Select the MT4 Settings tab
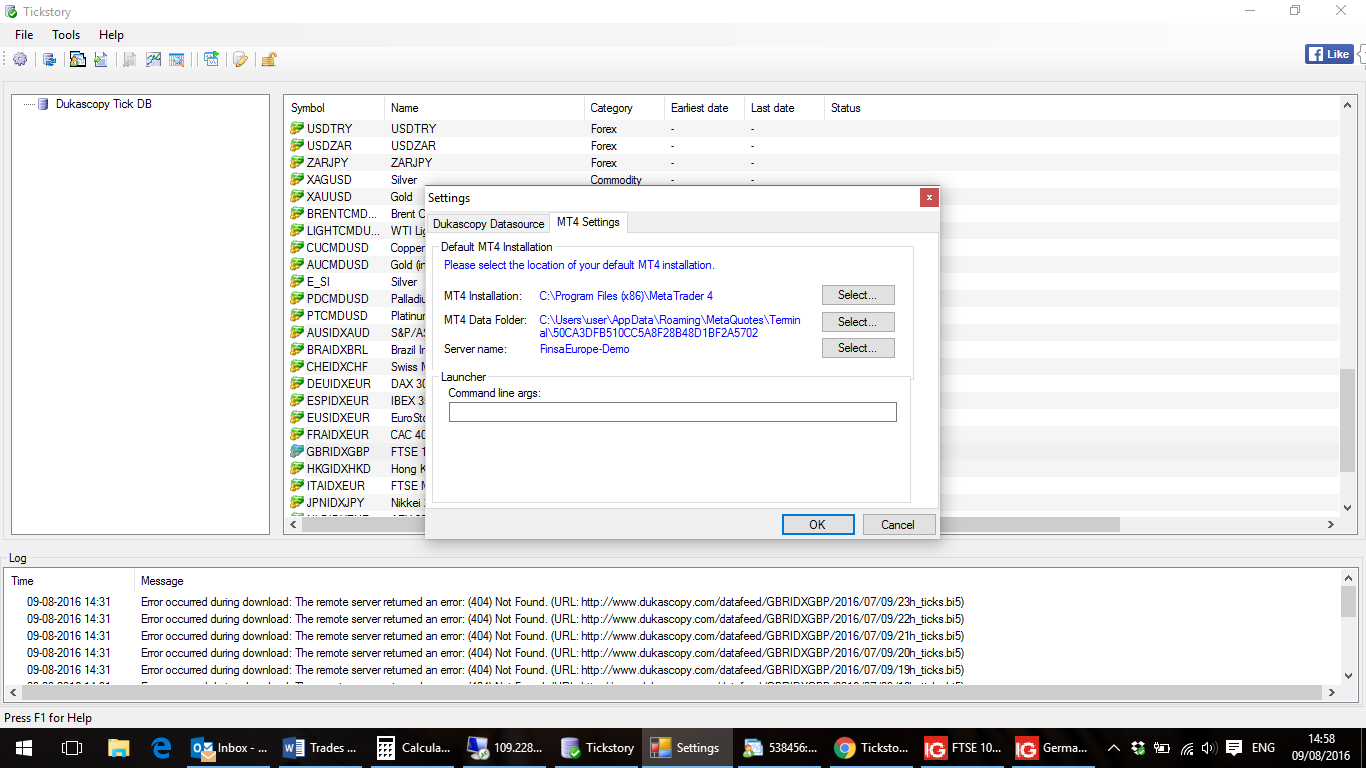 click(588, 222)
